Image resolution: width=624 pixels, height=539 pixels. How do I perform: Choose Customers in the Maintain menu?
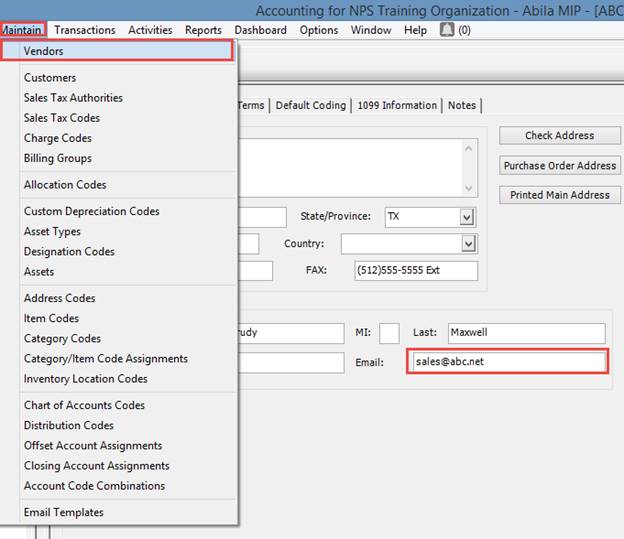click(x=50, y=78)
